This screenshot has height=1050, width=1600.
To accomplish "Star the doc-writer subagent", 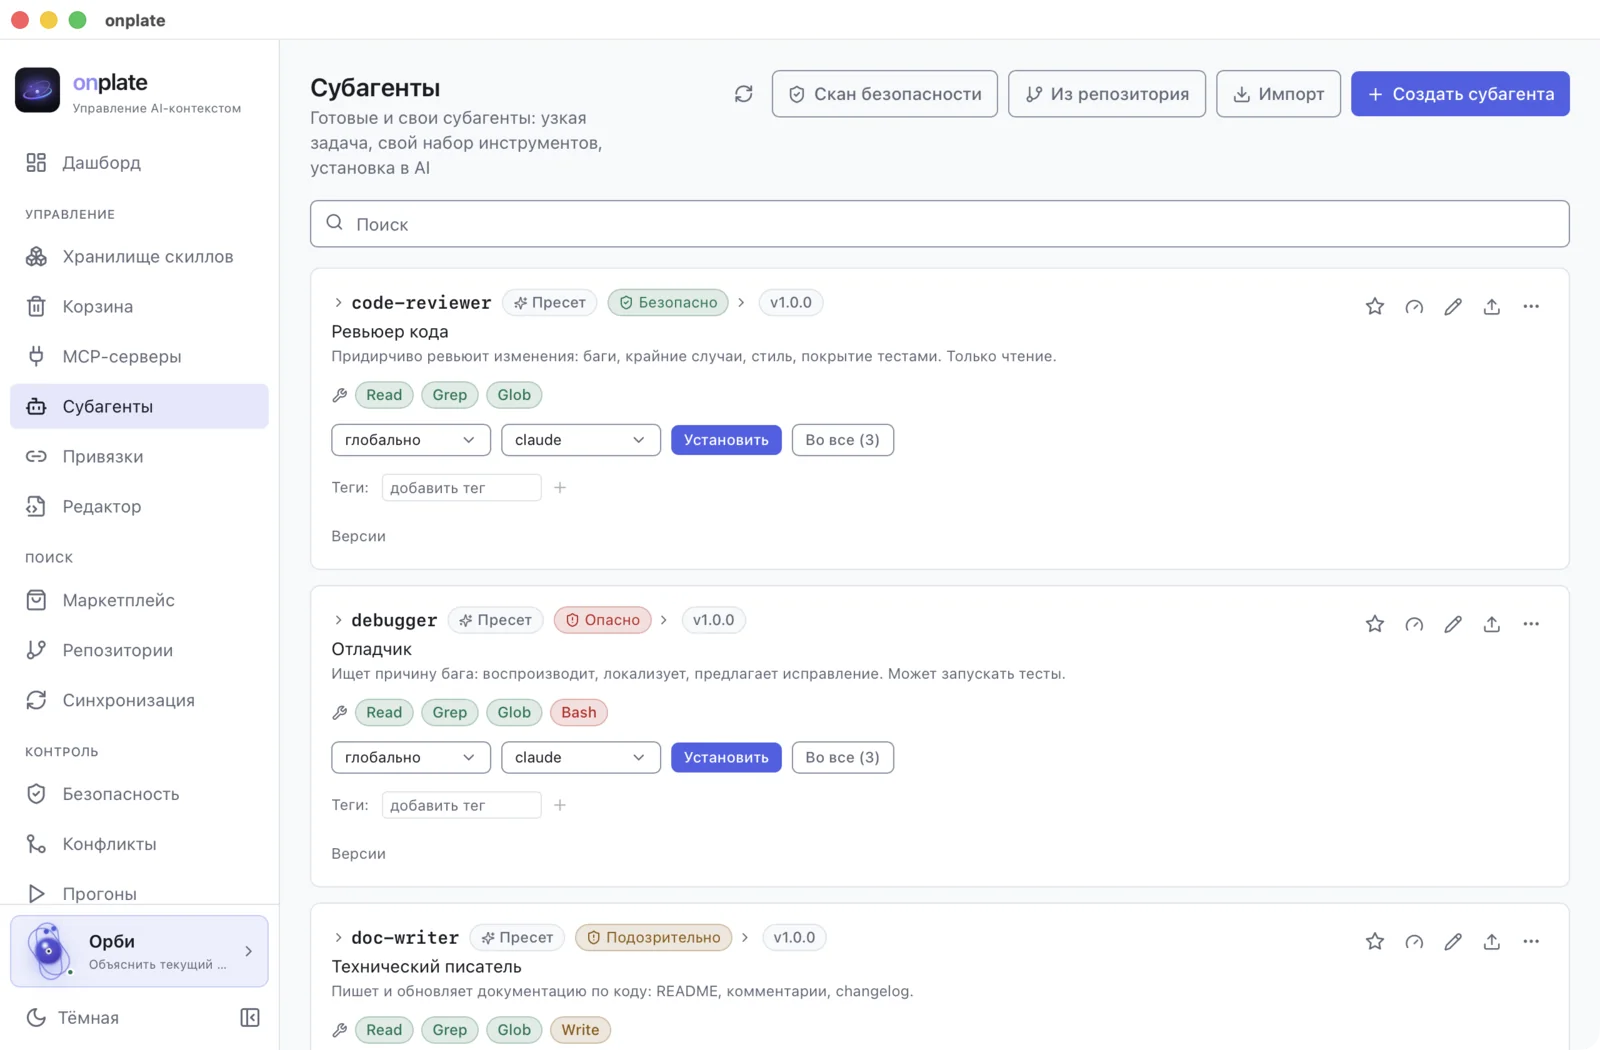I will (1375, 942).
